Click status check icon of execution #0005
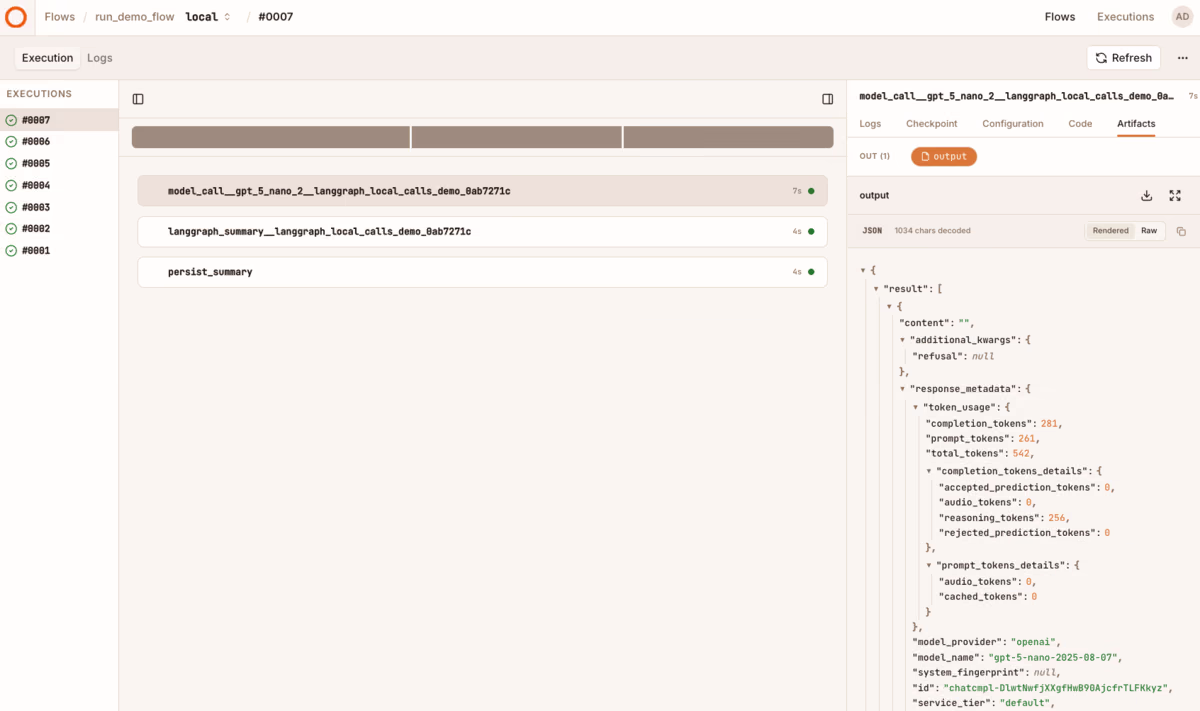This screenshot has width=1200, height=711. pyautogui.click(x=11, y=164)
